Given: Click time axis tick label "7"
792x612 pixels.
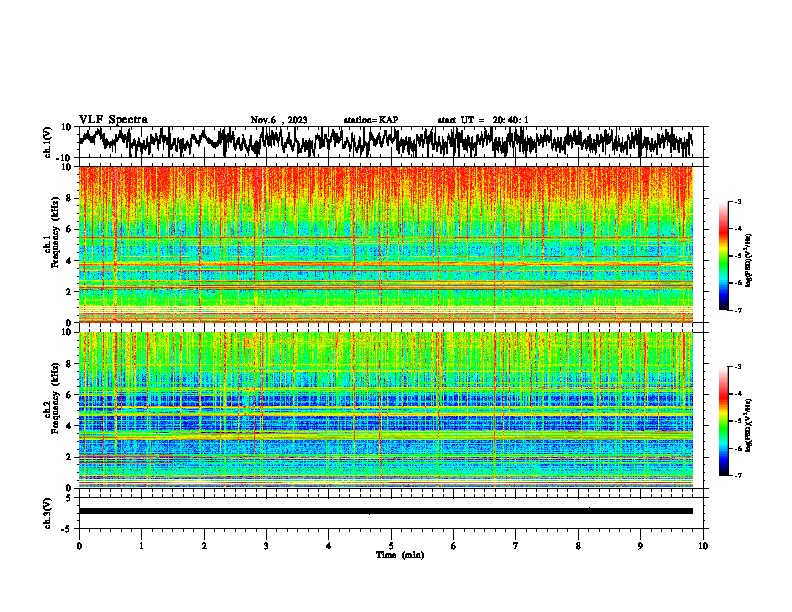Looking at the screenshot, I should point(516,546).
